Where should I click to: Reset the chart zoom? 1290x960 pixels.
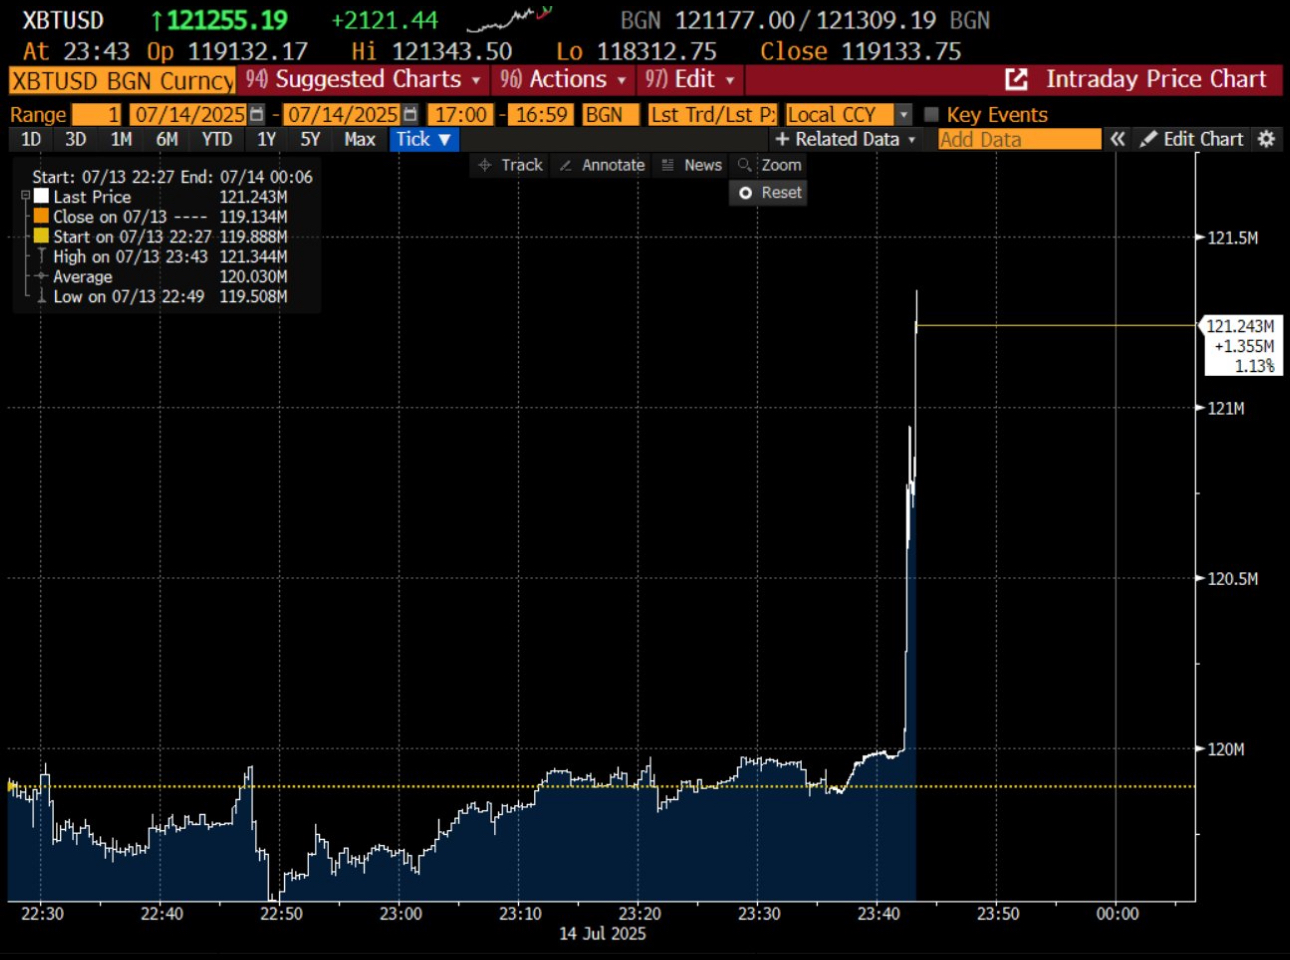(769, 193)
